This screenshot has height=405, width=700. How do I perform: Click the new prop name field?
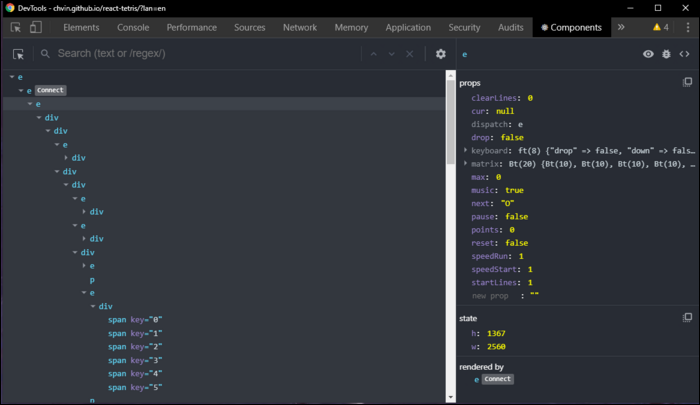tap(490, 296)
